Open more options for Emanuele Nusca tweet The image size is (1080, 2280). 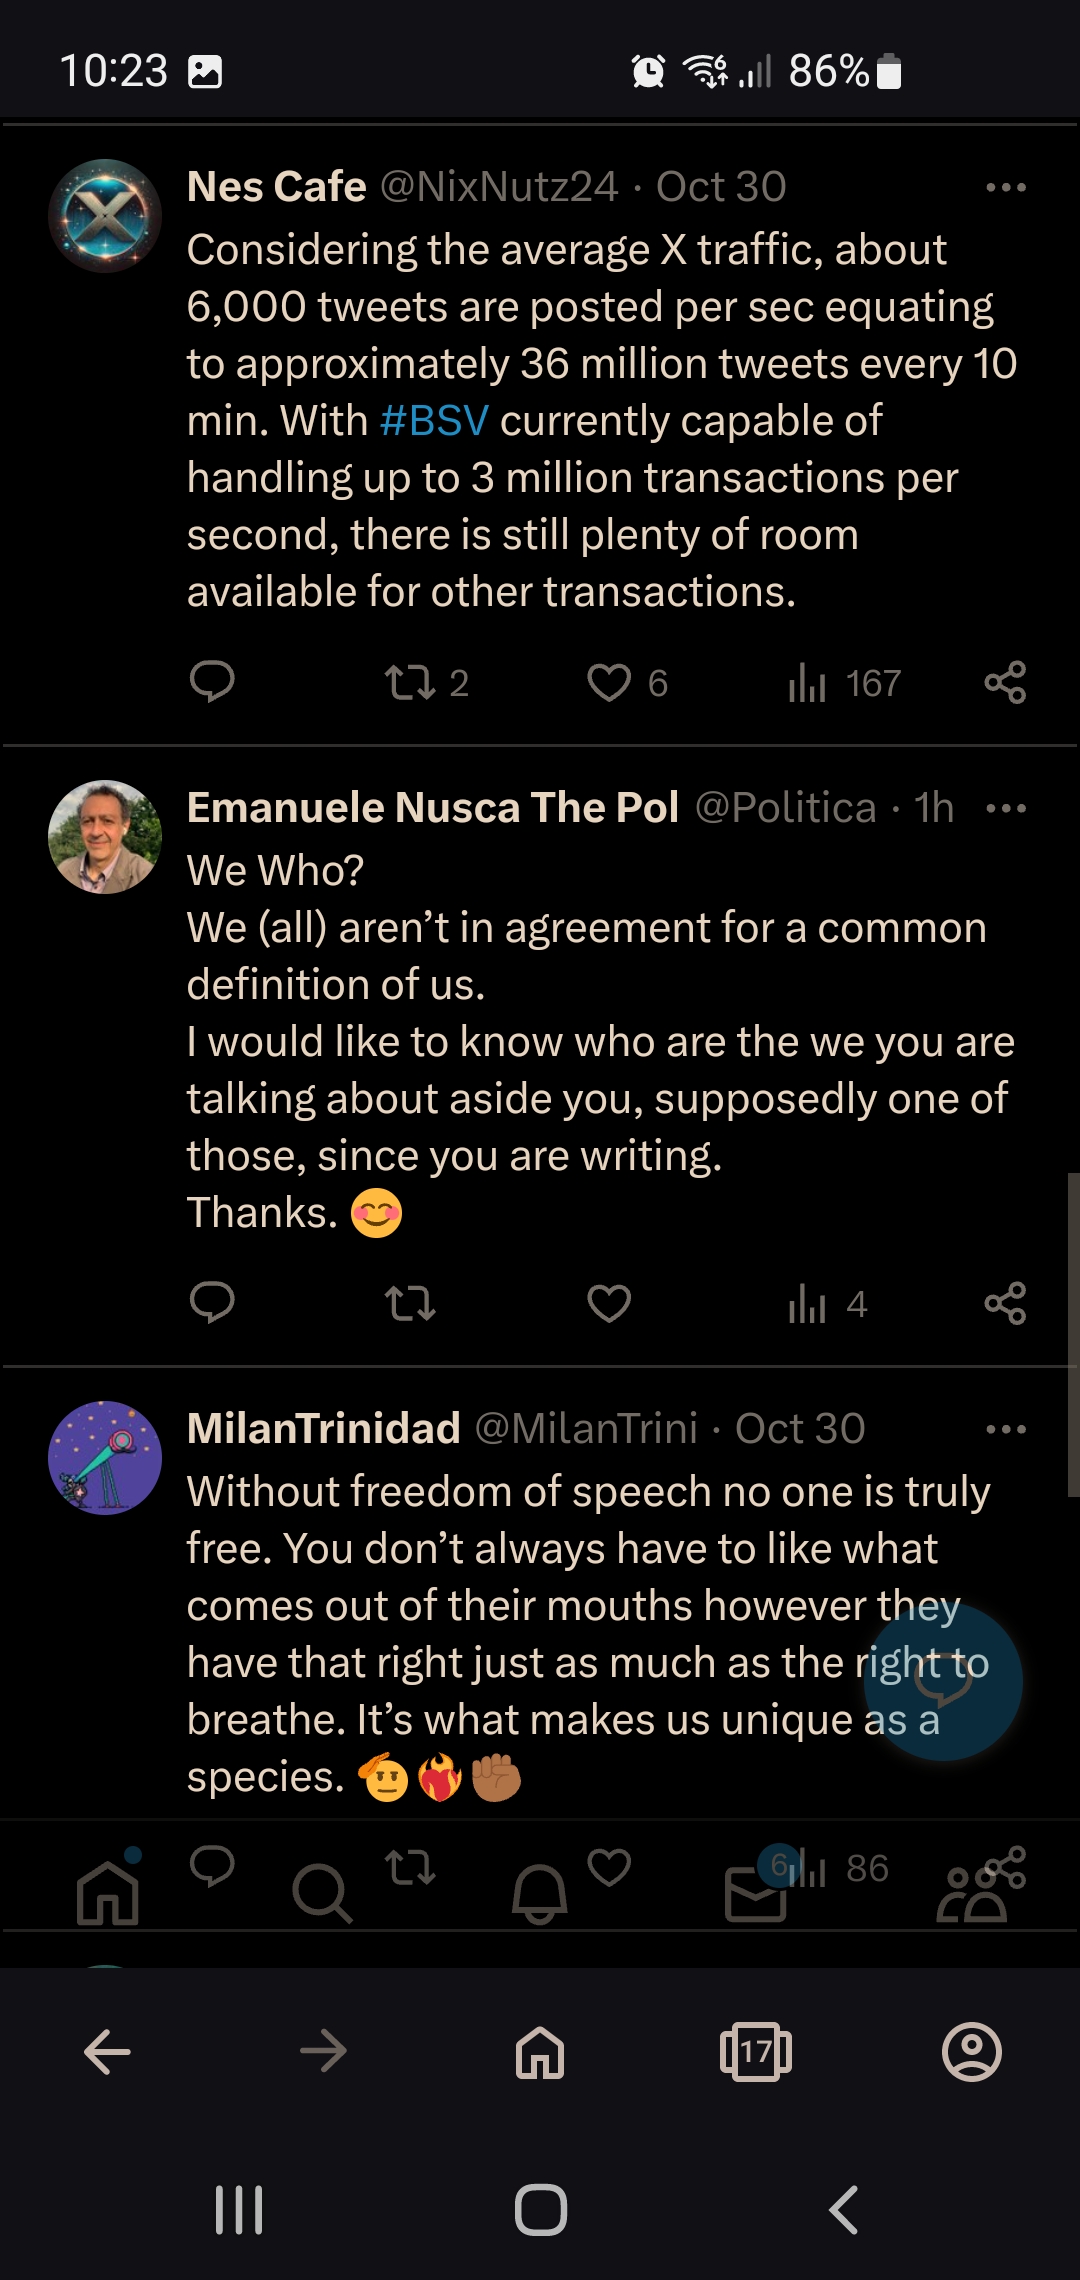(1006, 808)
